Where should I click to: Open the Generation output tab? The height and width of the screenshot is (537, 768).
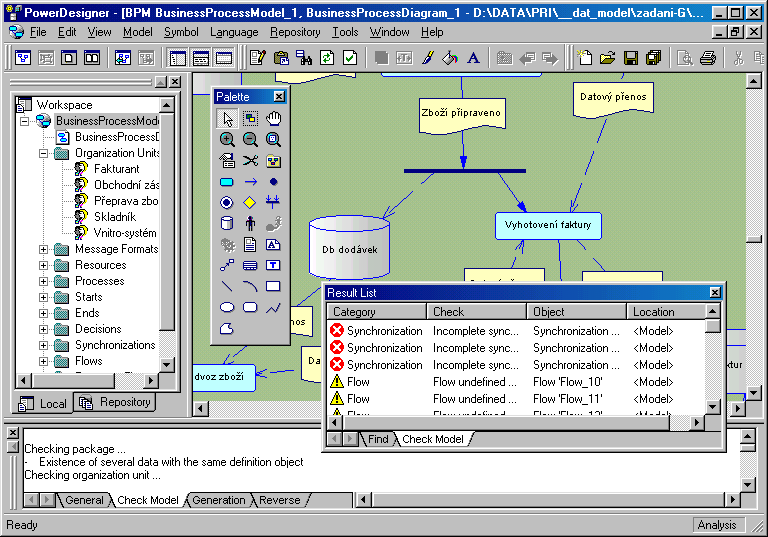218,500
